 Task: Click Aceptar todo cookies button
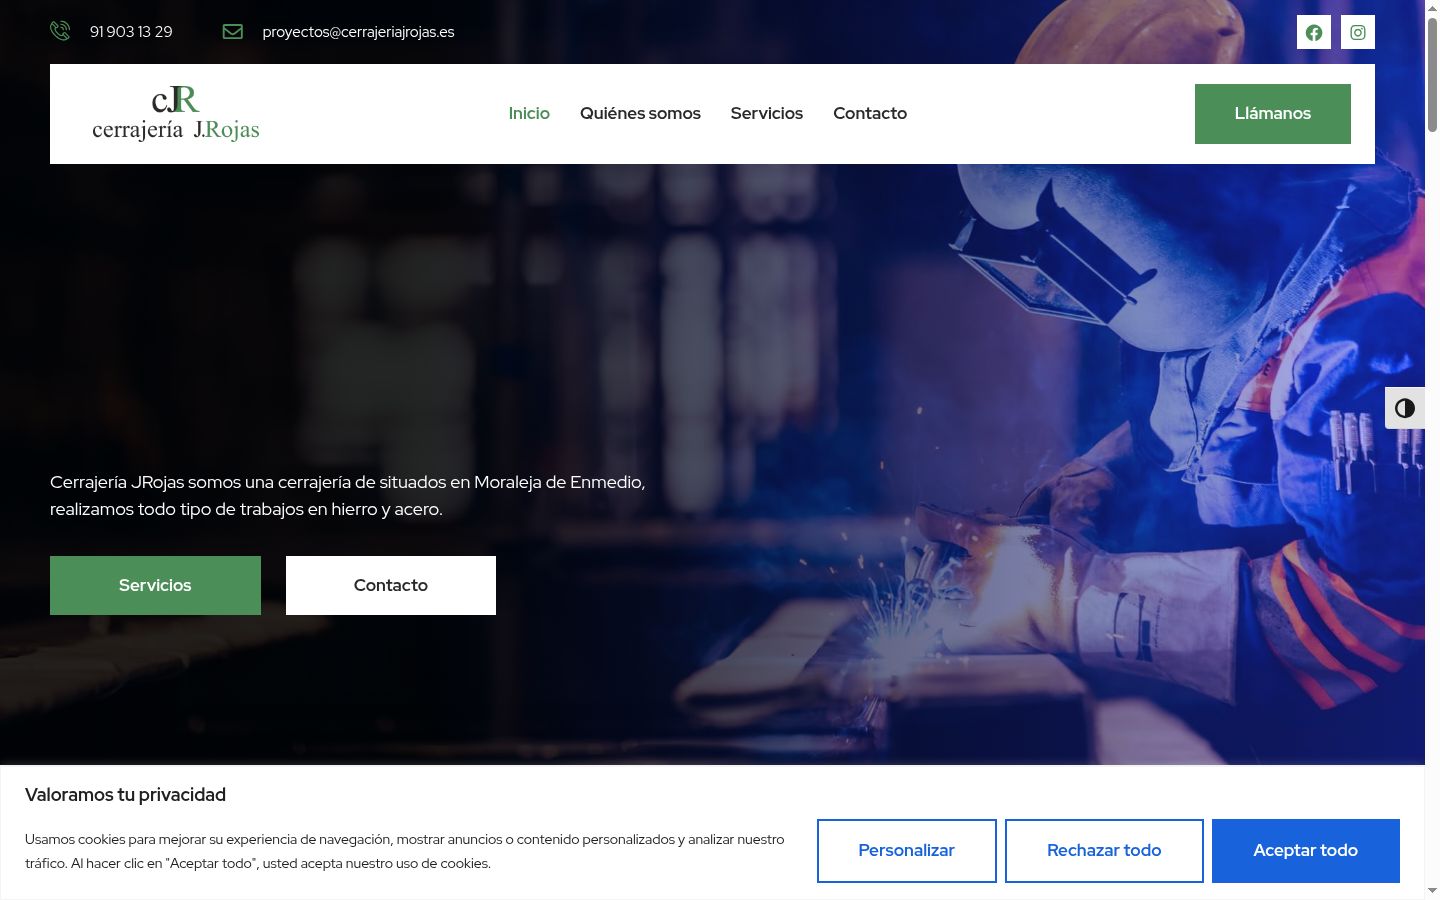(x=1306, y=851)
